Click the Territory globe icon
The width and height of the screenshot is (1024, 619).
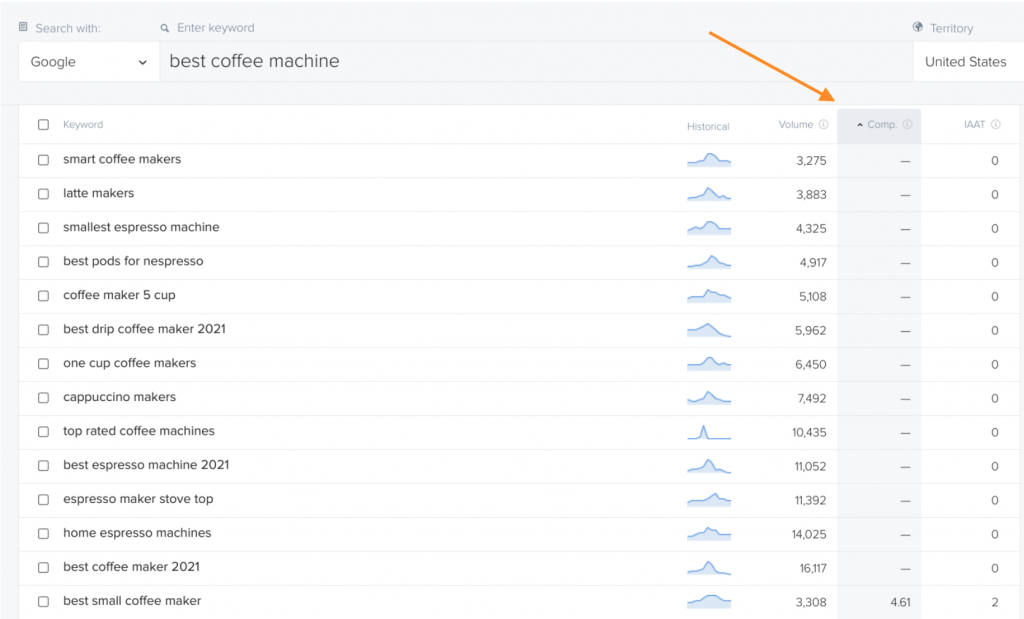coord(918,27)
